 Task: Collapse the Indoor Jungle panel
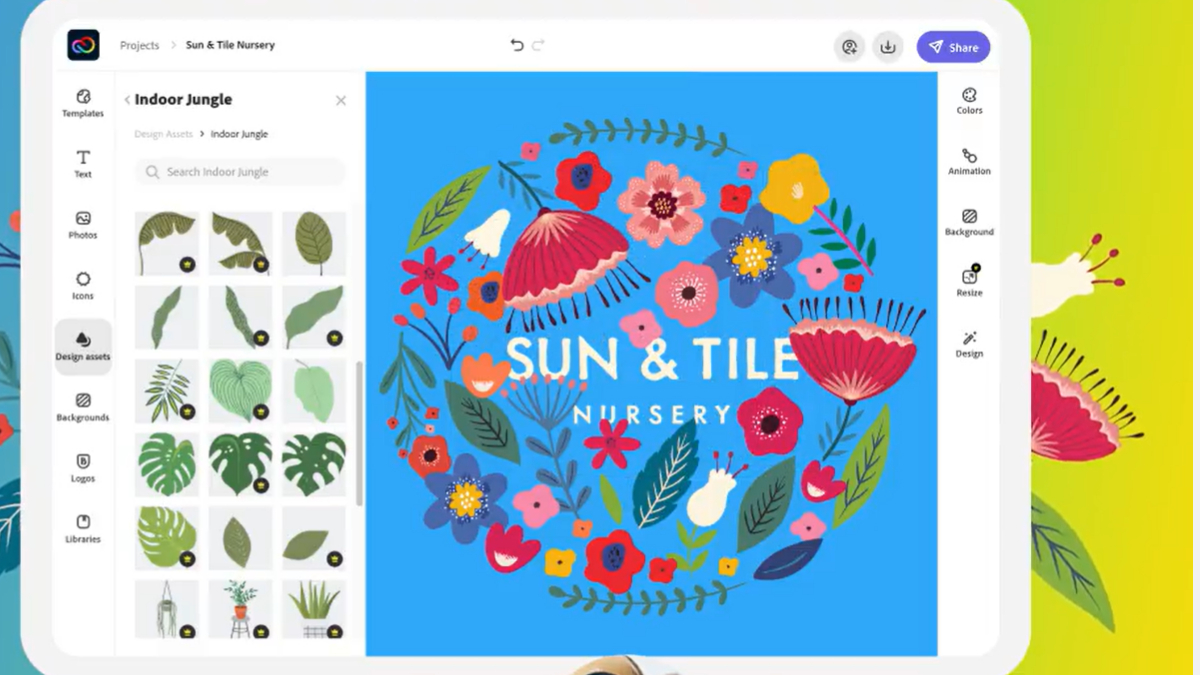tap(126, 99)
